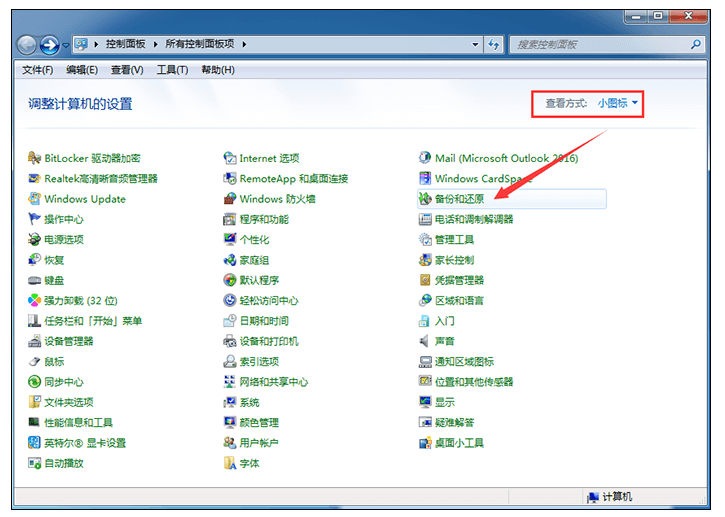Open the 文件(F) menu
The height and width of the screenshot is (517, 725).
coord(38,70)
